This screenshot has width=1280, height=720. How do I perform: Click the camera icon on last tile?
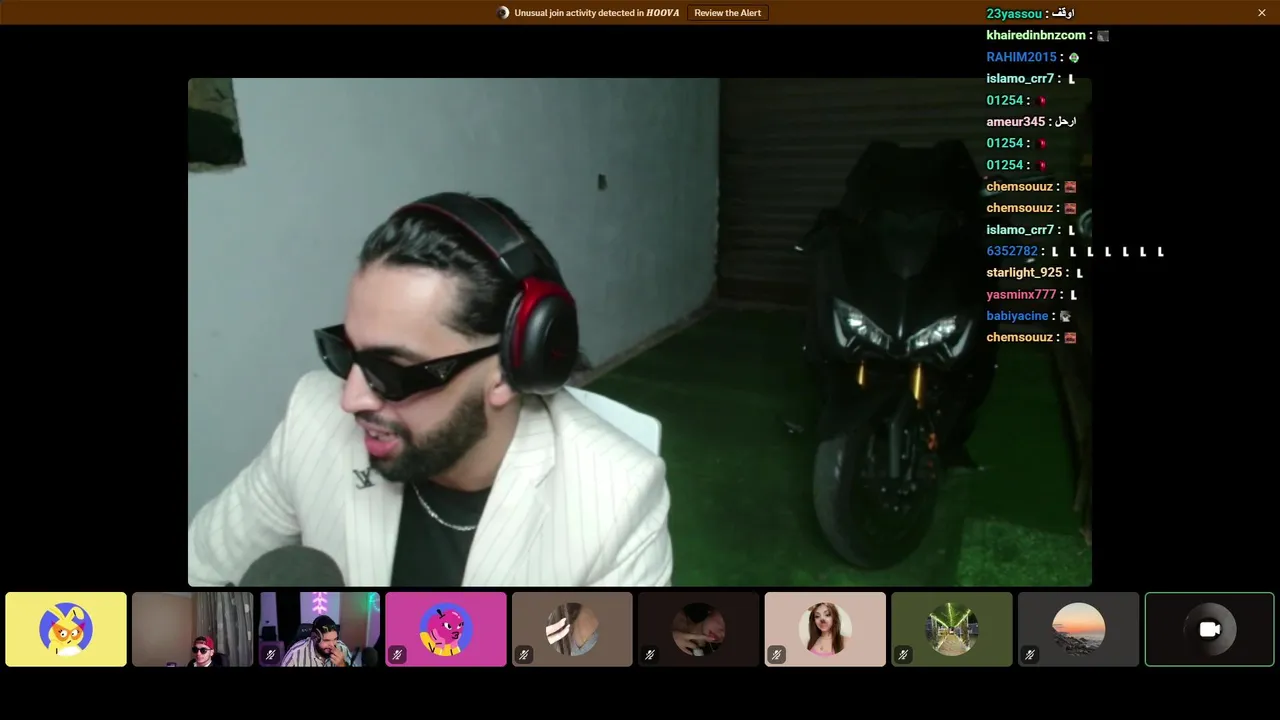pyautogui.click(x=1210, y=629)
